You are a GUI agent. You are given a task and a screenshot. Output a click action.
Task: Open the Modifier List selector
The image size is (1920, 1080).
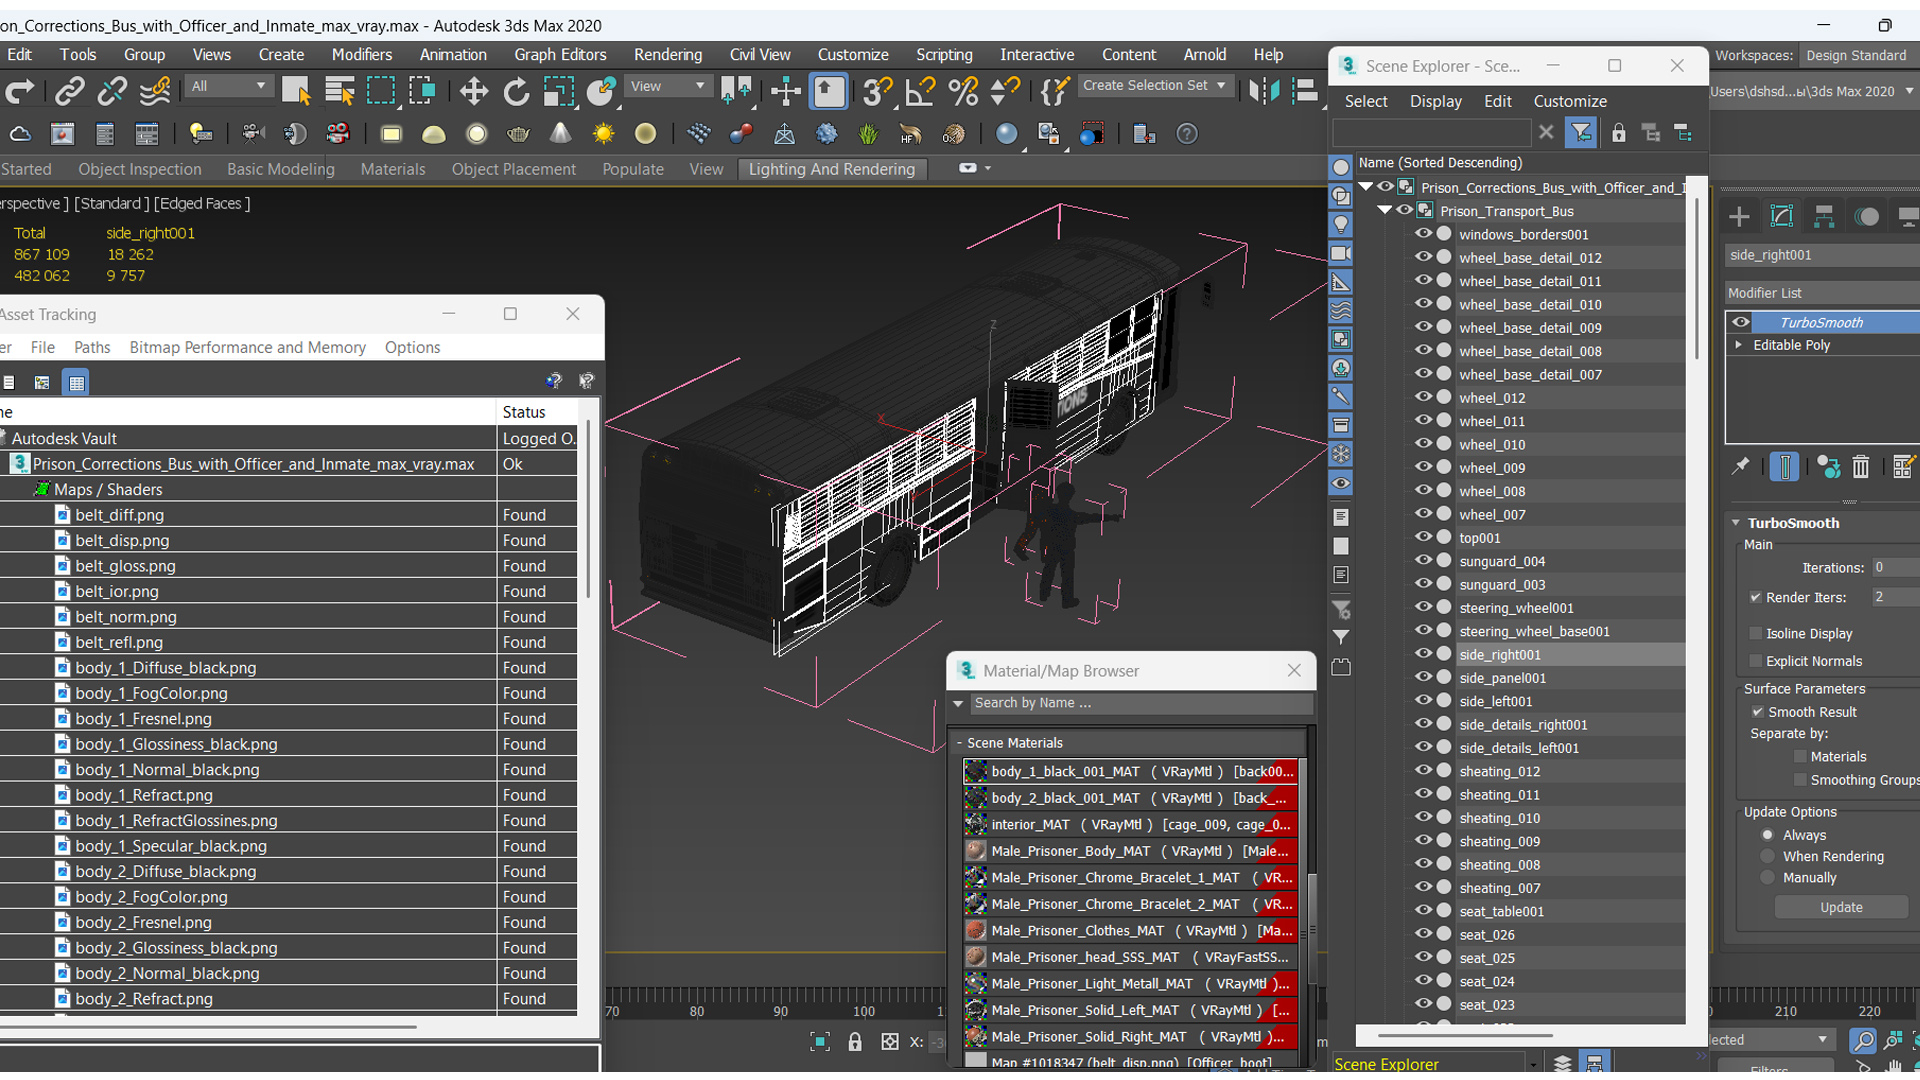[1822, 293]
